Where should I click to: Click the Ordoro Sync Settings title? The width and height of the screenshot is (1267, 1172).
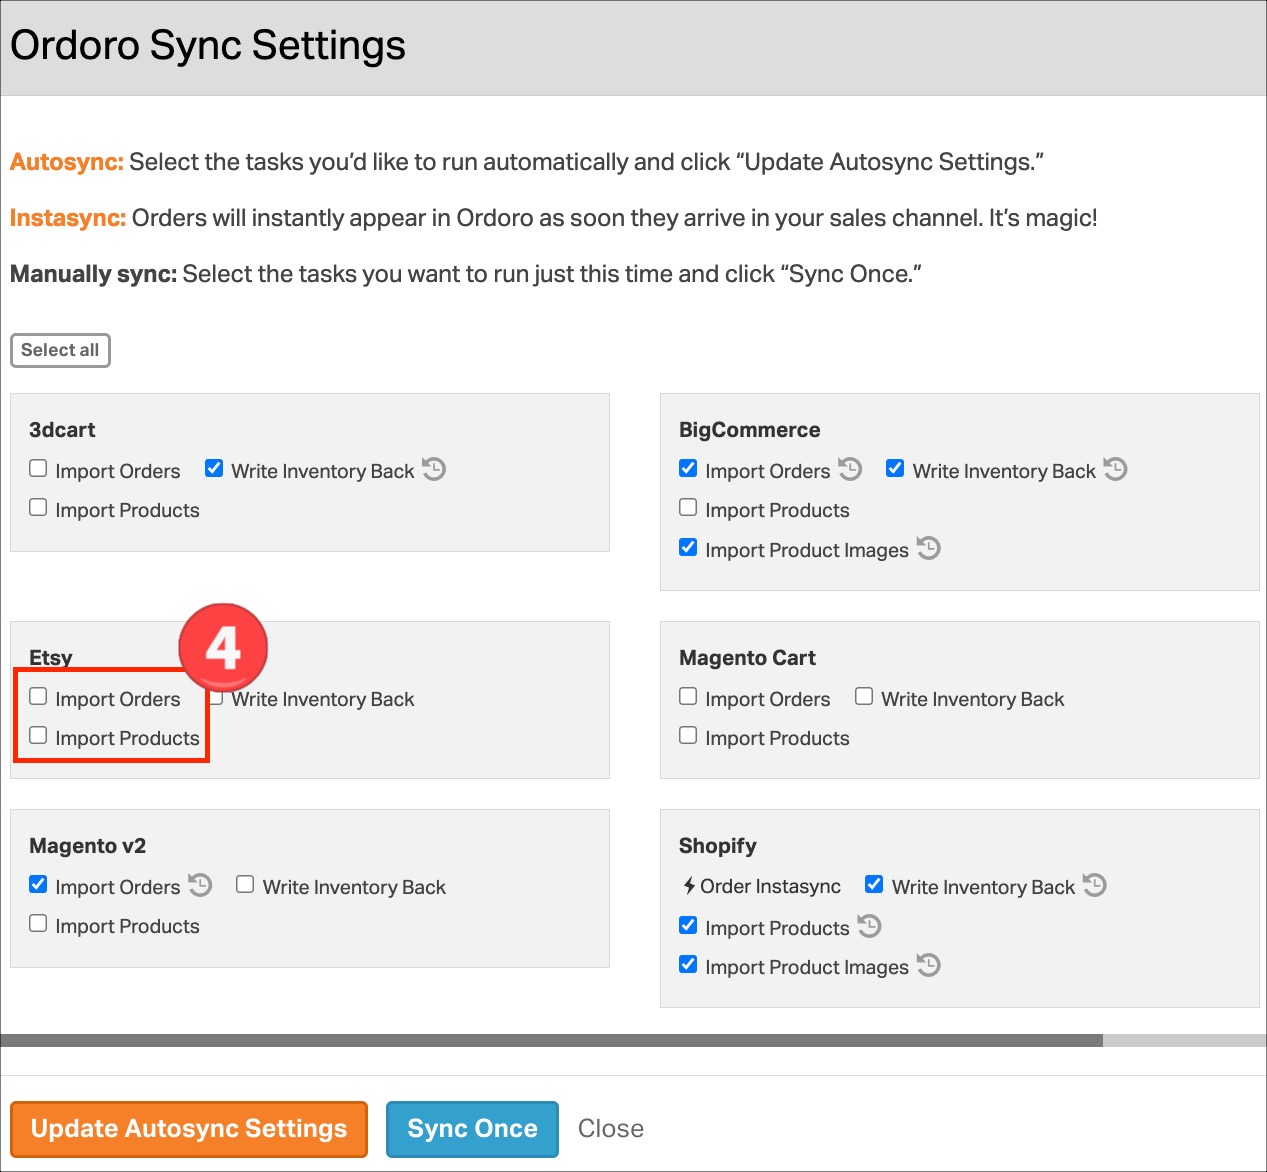[208, 46]
